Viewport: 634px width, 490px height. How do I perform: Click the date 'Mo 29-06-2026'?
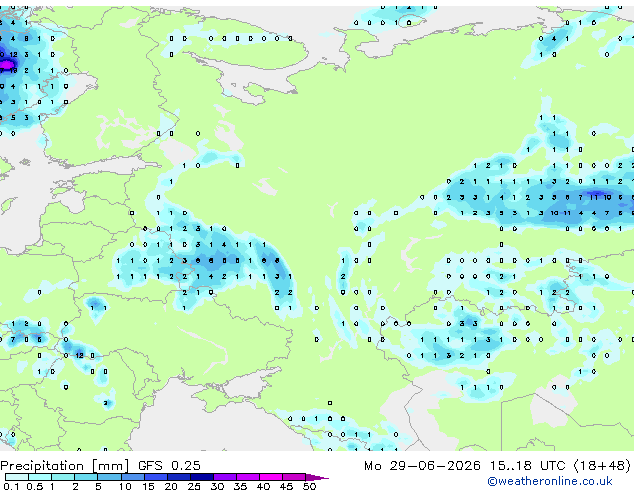pyautogui.click(x=423, y=466)
